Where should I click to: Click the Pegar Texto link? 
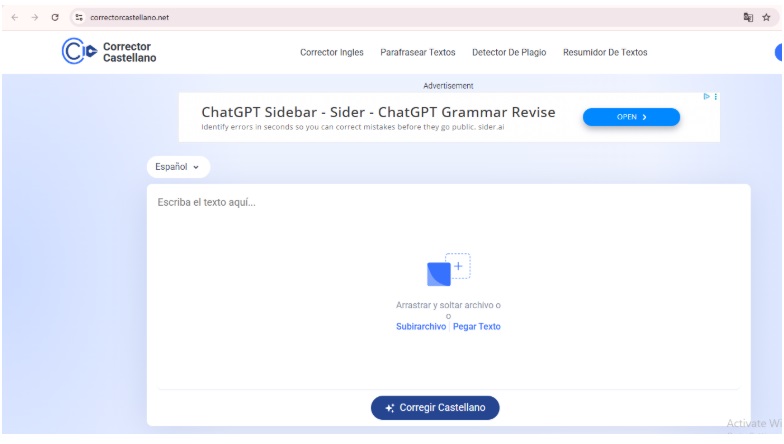point(477,326)
